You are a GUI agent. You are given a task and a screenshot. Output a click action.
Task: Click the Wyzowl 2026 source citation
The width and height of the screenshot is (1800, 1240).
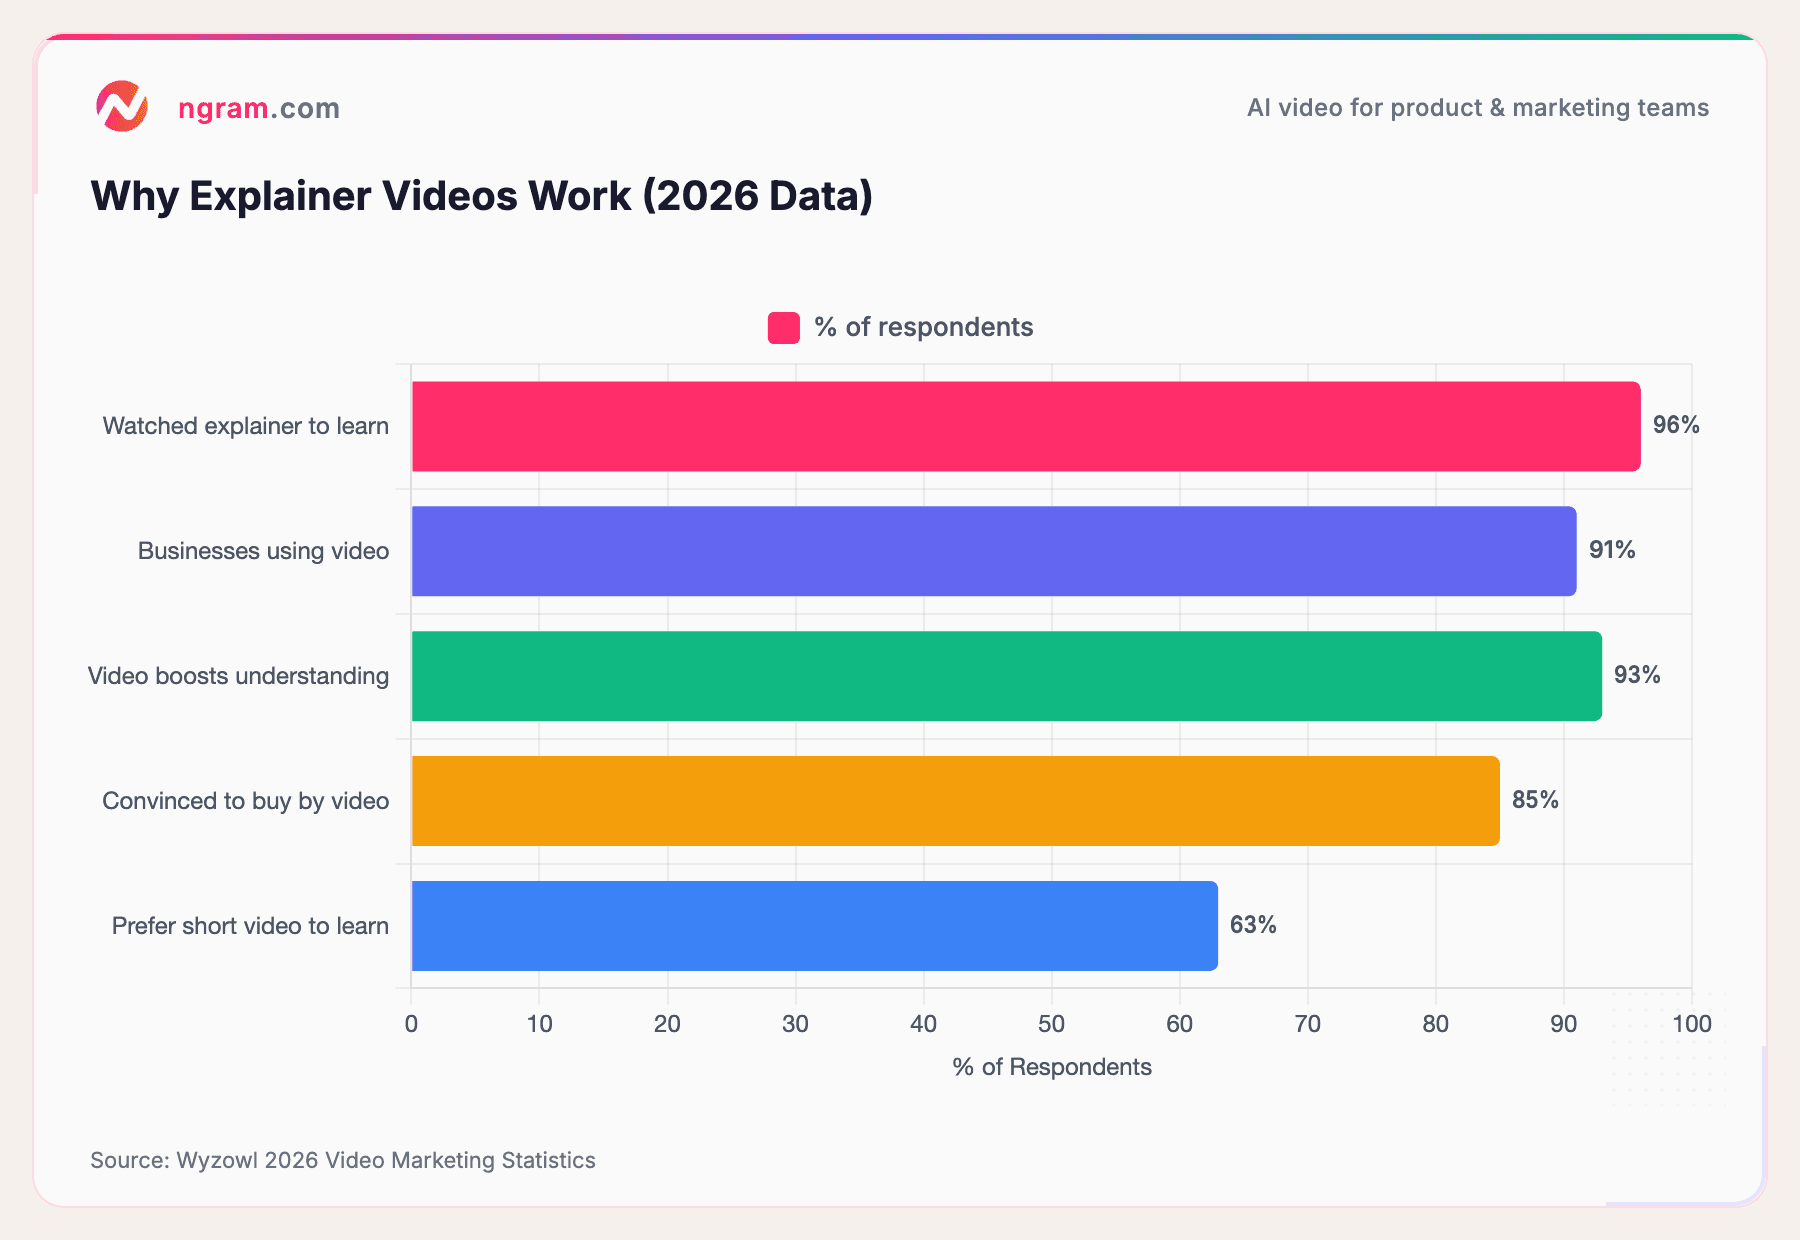342,1160
